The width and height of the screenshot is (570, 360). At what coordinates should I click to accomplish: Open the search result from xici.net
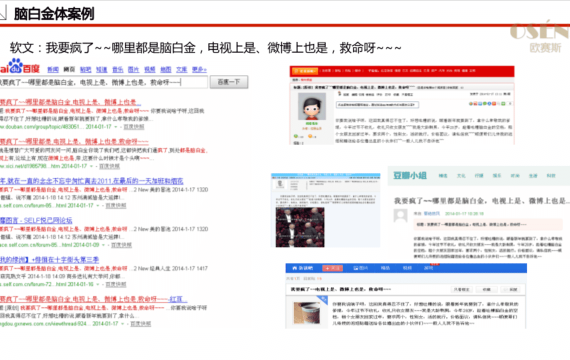tap(74, 141)
